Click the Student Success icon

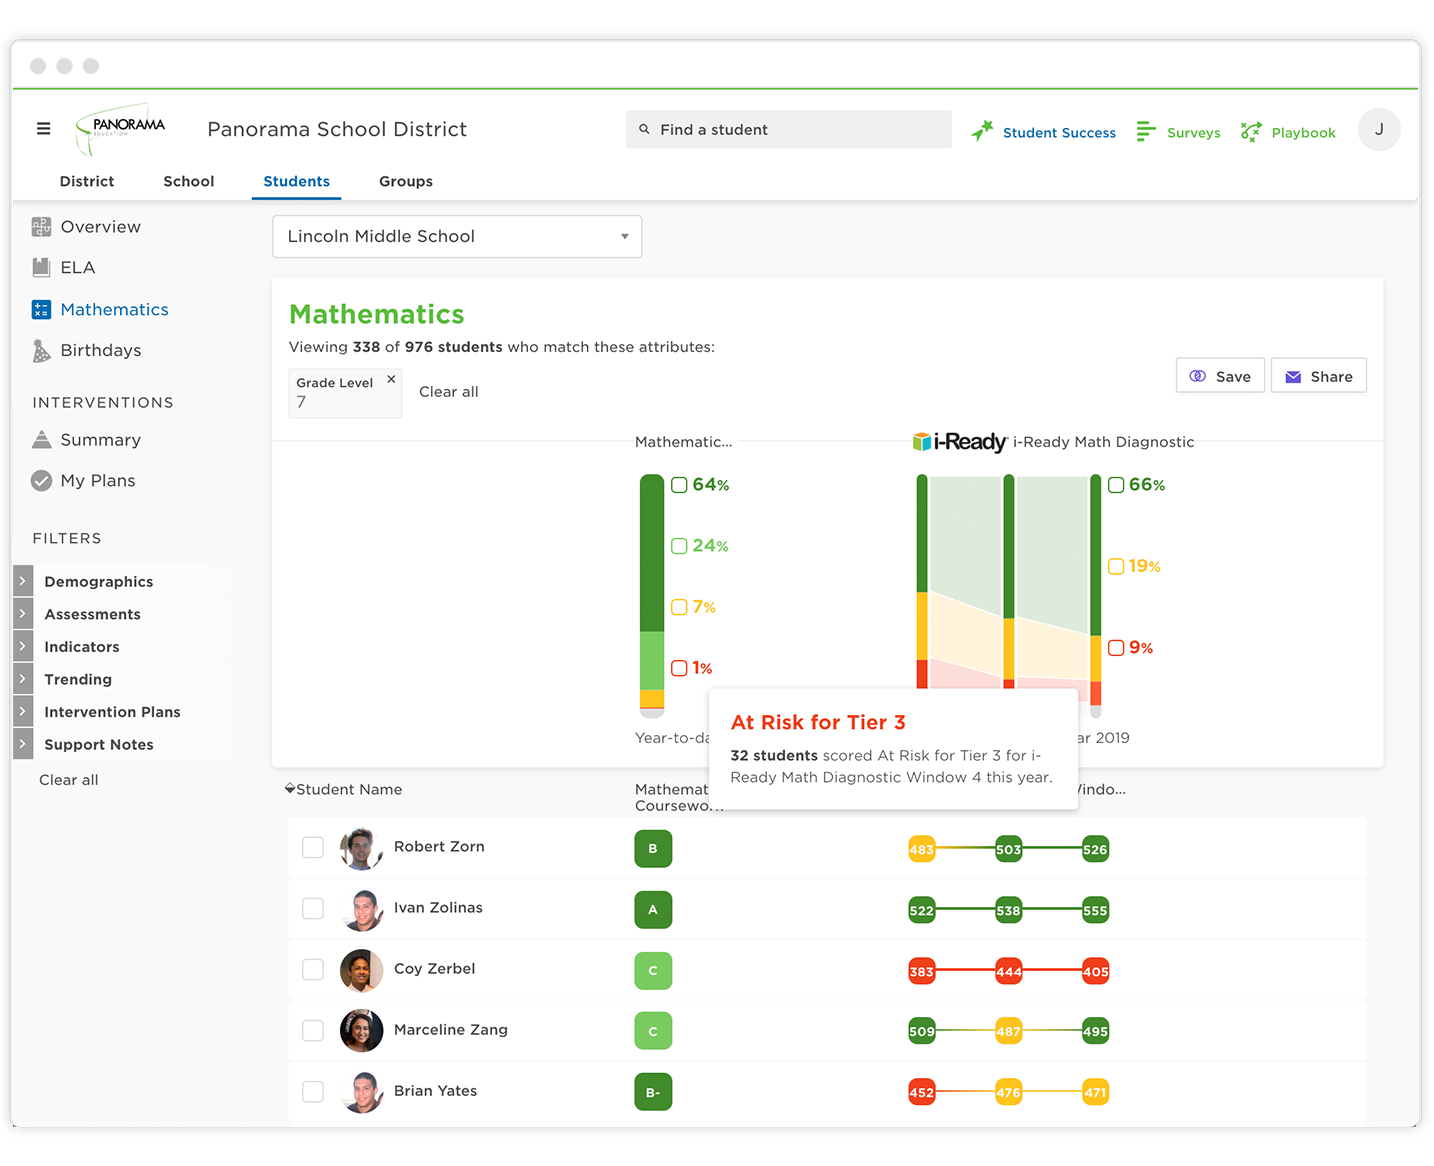click(x=982, y=130)
